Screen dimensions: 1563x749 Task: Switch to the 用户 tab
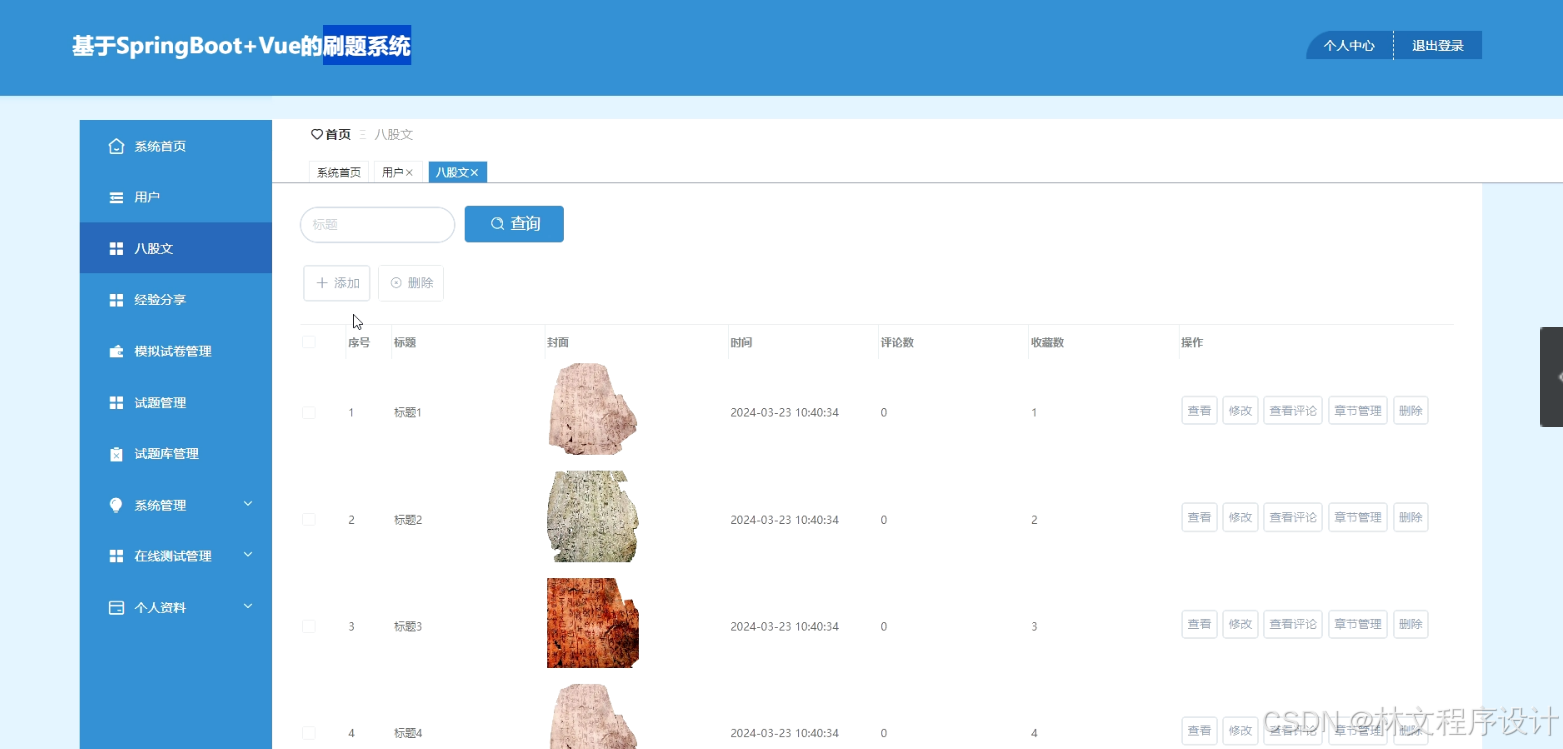393,171
